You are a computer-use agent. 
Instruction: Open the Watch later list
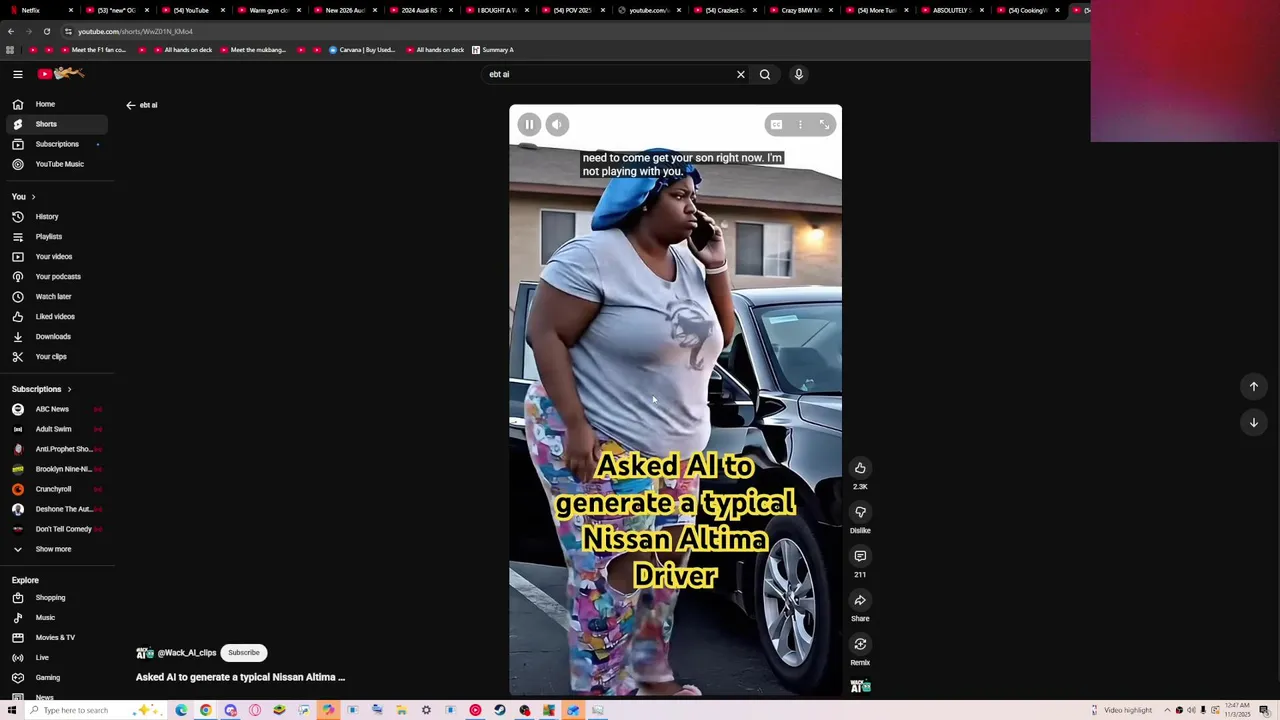click(57, 296)
